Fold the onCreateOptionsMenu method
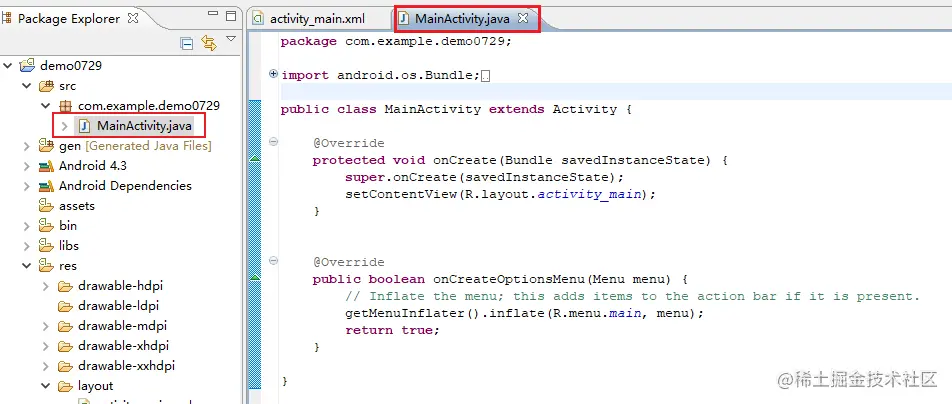Image resolution: width=952 pixels, height=404 pixels. (273, 261)
